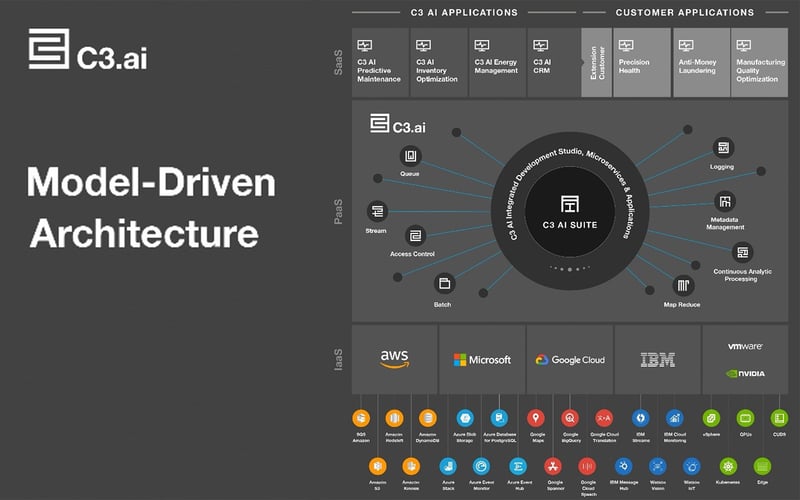Select the Anti-Money Laundering tile
Viewport: 800px width, 500px height.
pos(702,62)
